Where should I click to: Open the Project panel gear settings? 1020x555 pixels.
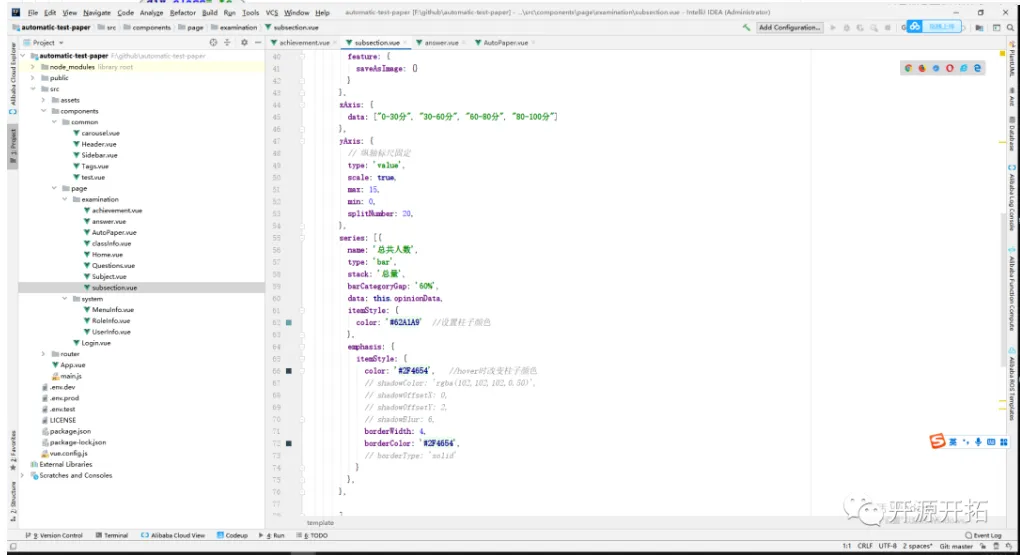(243, 43)
